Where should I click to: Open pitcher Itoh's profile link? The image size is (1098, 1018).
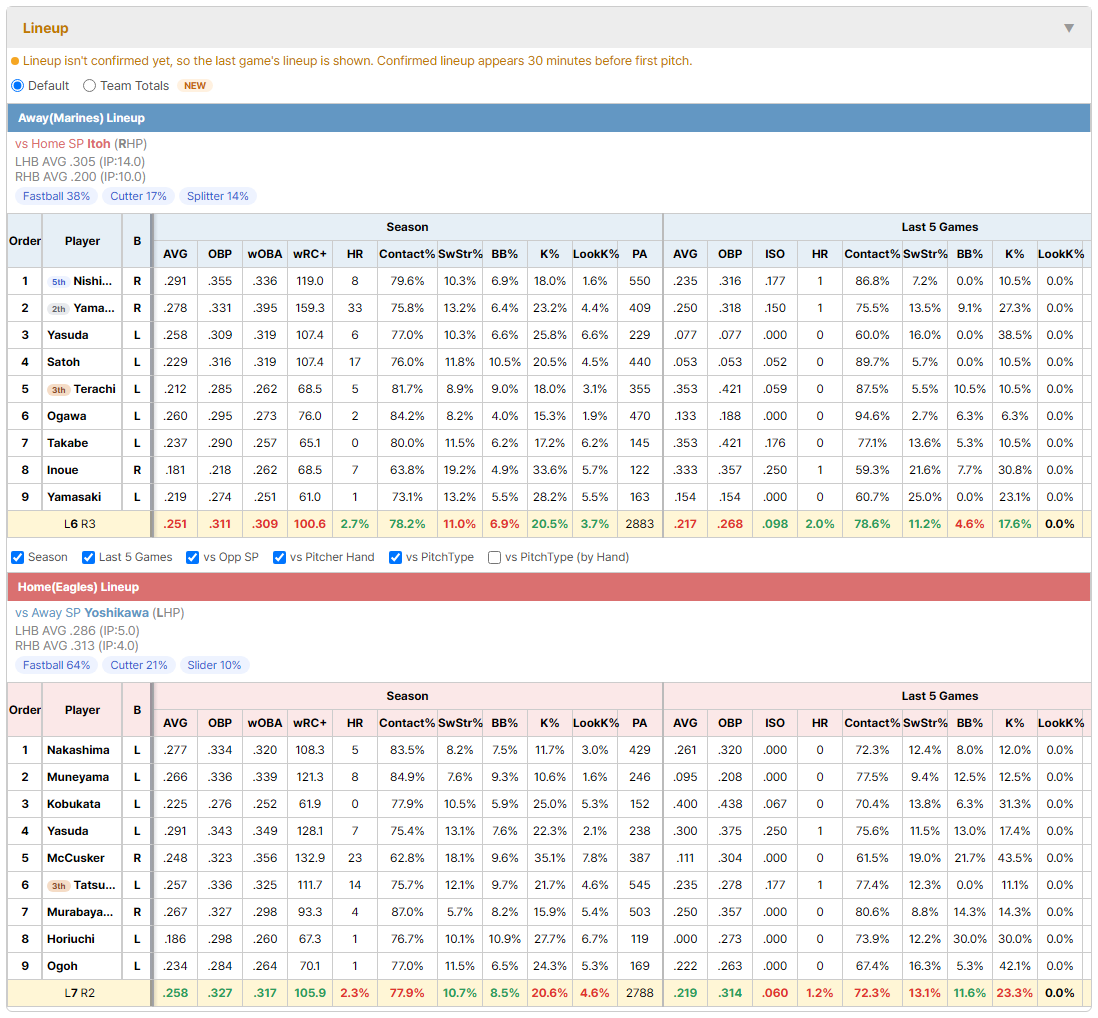coord(99,144)
